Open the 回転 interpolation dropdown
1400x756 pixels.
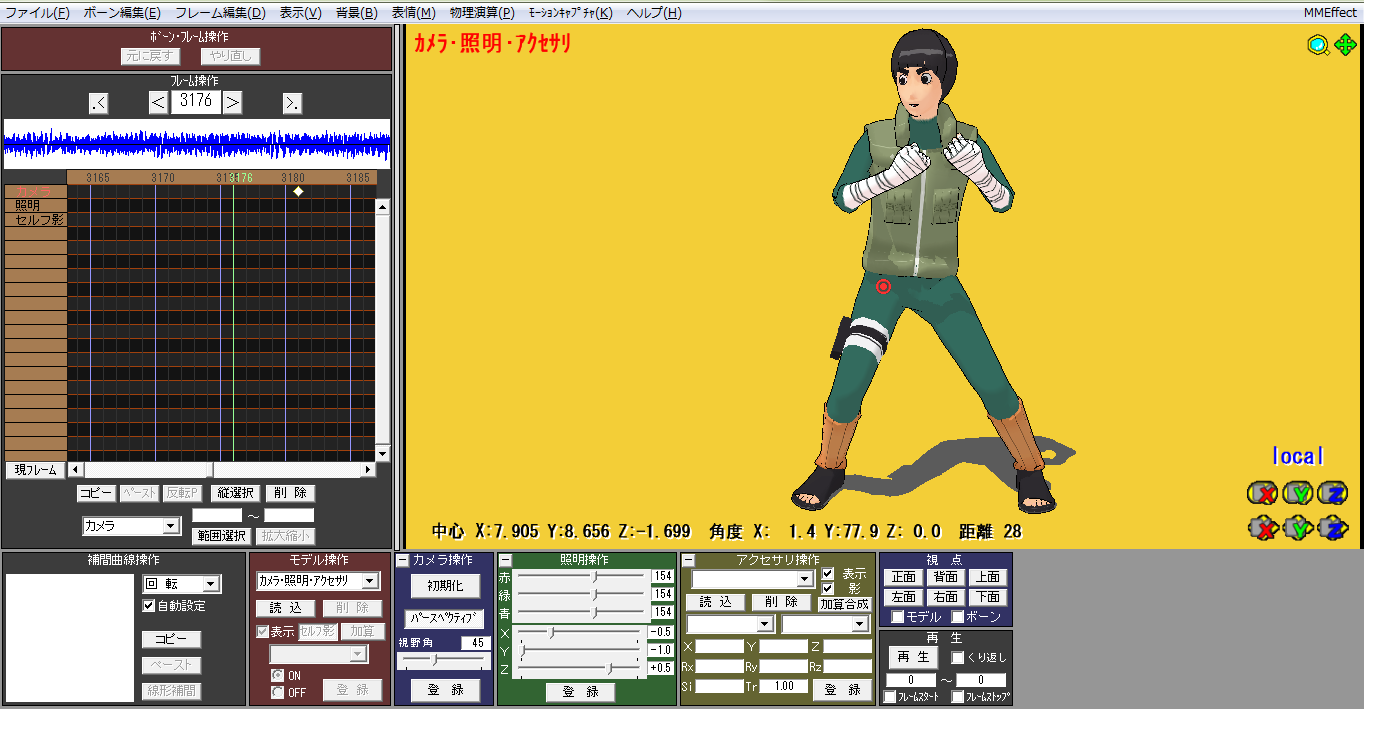181,584
